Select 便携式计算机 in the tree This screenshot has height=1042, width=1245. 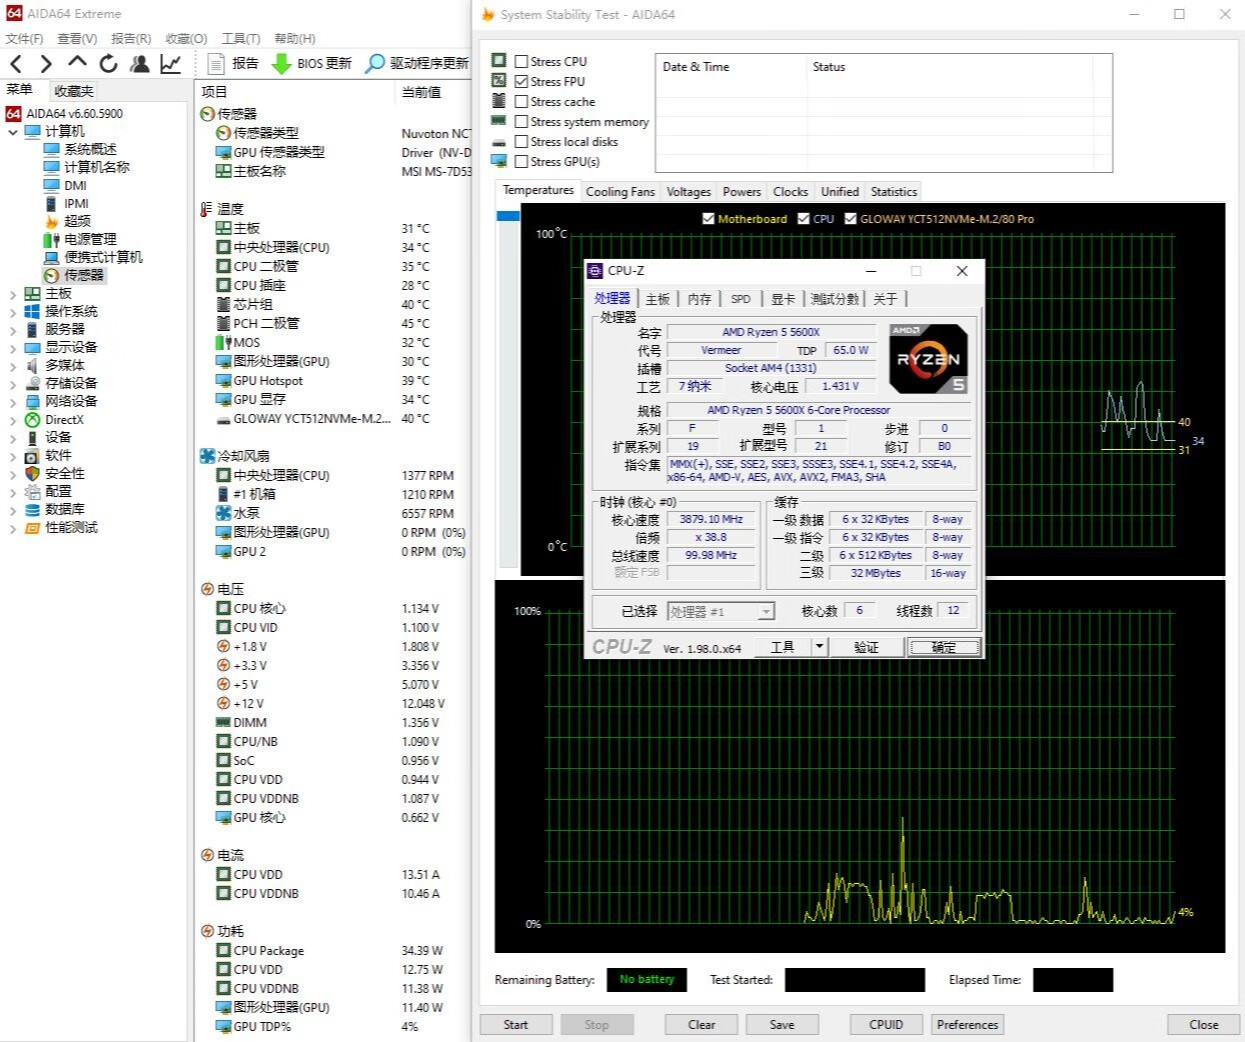[103, 257]
